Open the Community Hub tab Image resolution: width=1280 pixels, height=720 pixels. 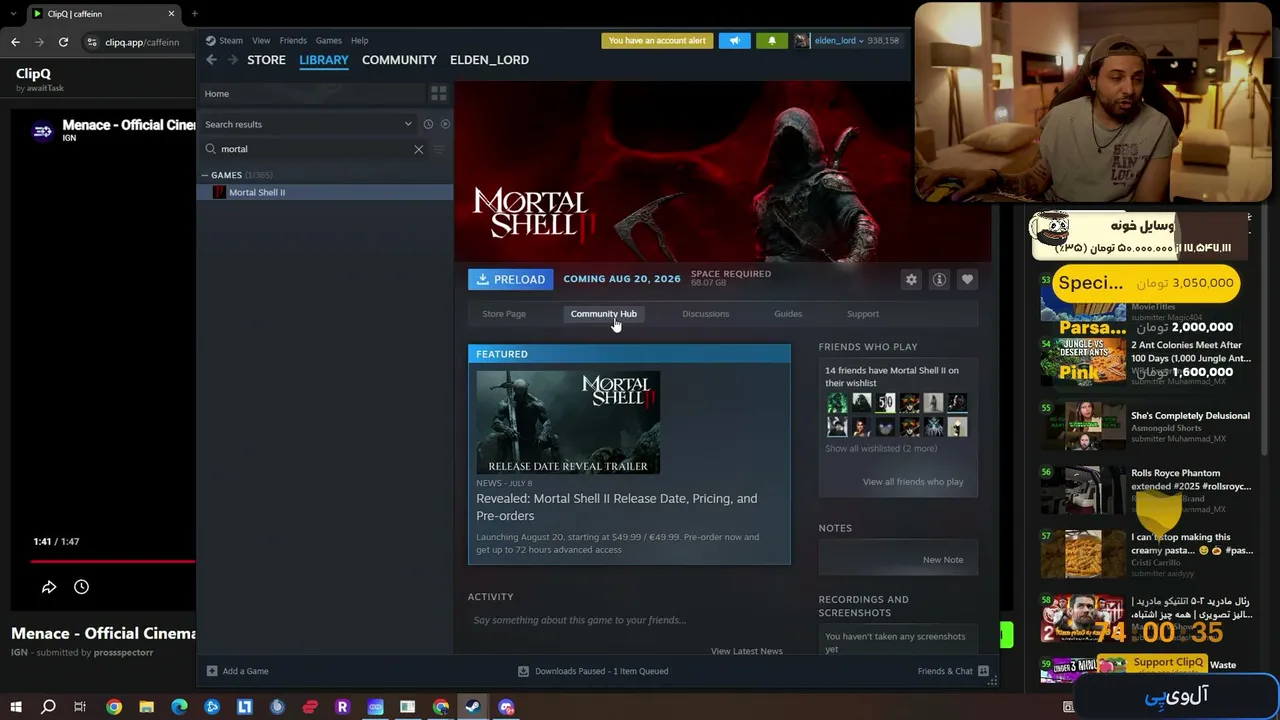[604, 314]
